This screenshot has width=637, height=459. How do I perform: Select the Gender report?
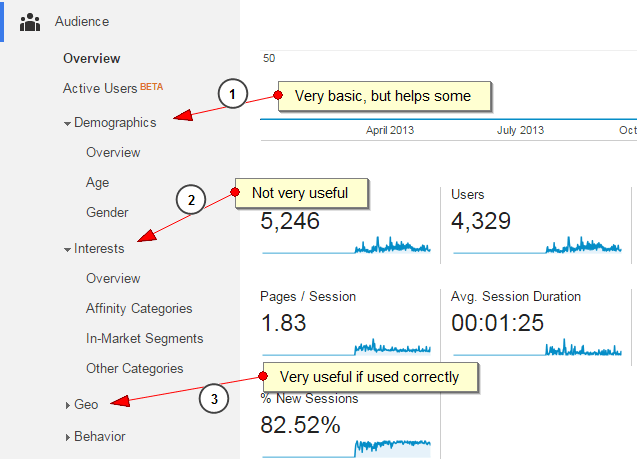click(x=107, y=212)
